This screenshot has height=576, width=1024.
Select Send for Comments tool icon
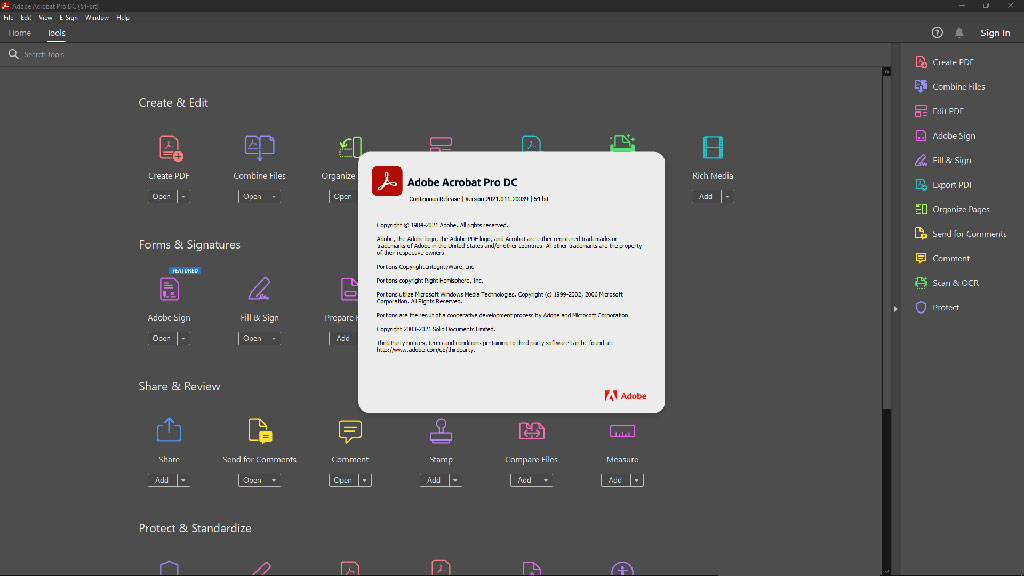pyautogui.click(x=260, y=430)
